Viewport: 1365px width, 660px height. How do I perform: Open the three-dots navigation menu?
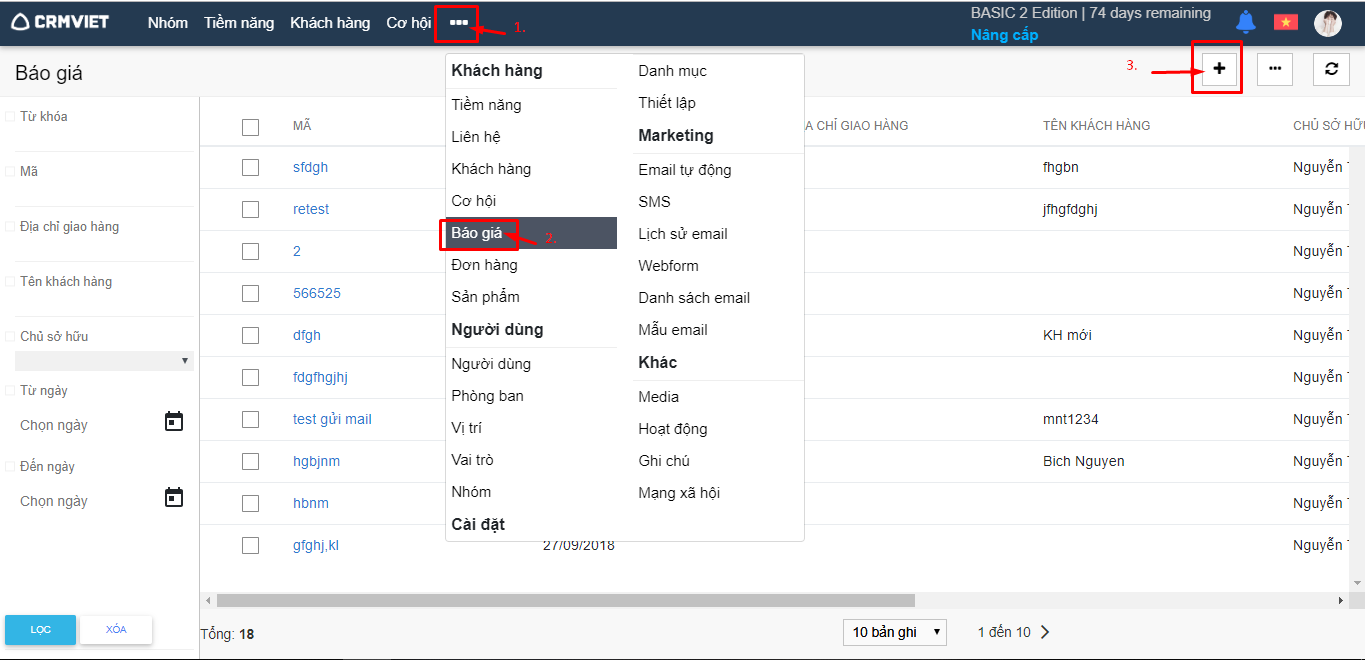tap(458, 22)
